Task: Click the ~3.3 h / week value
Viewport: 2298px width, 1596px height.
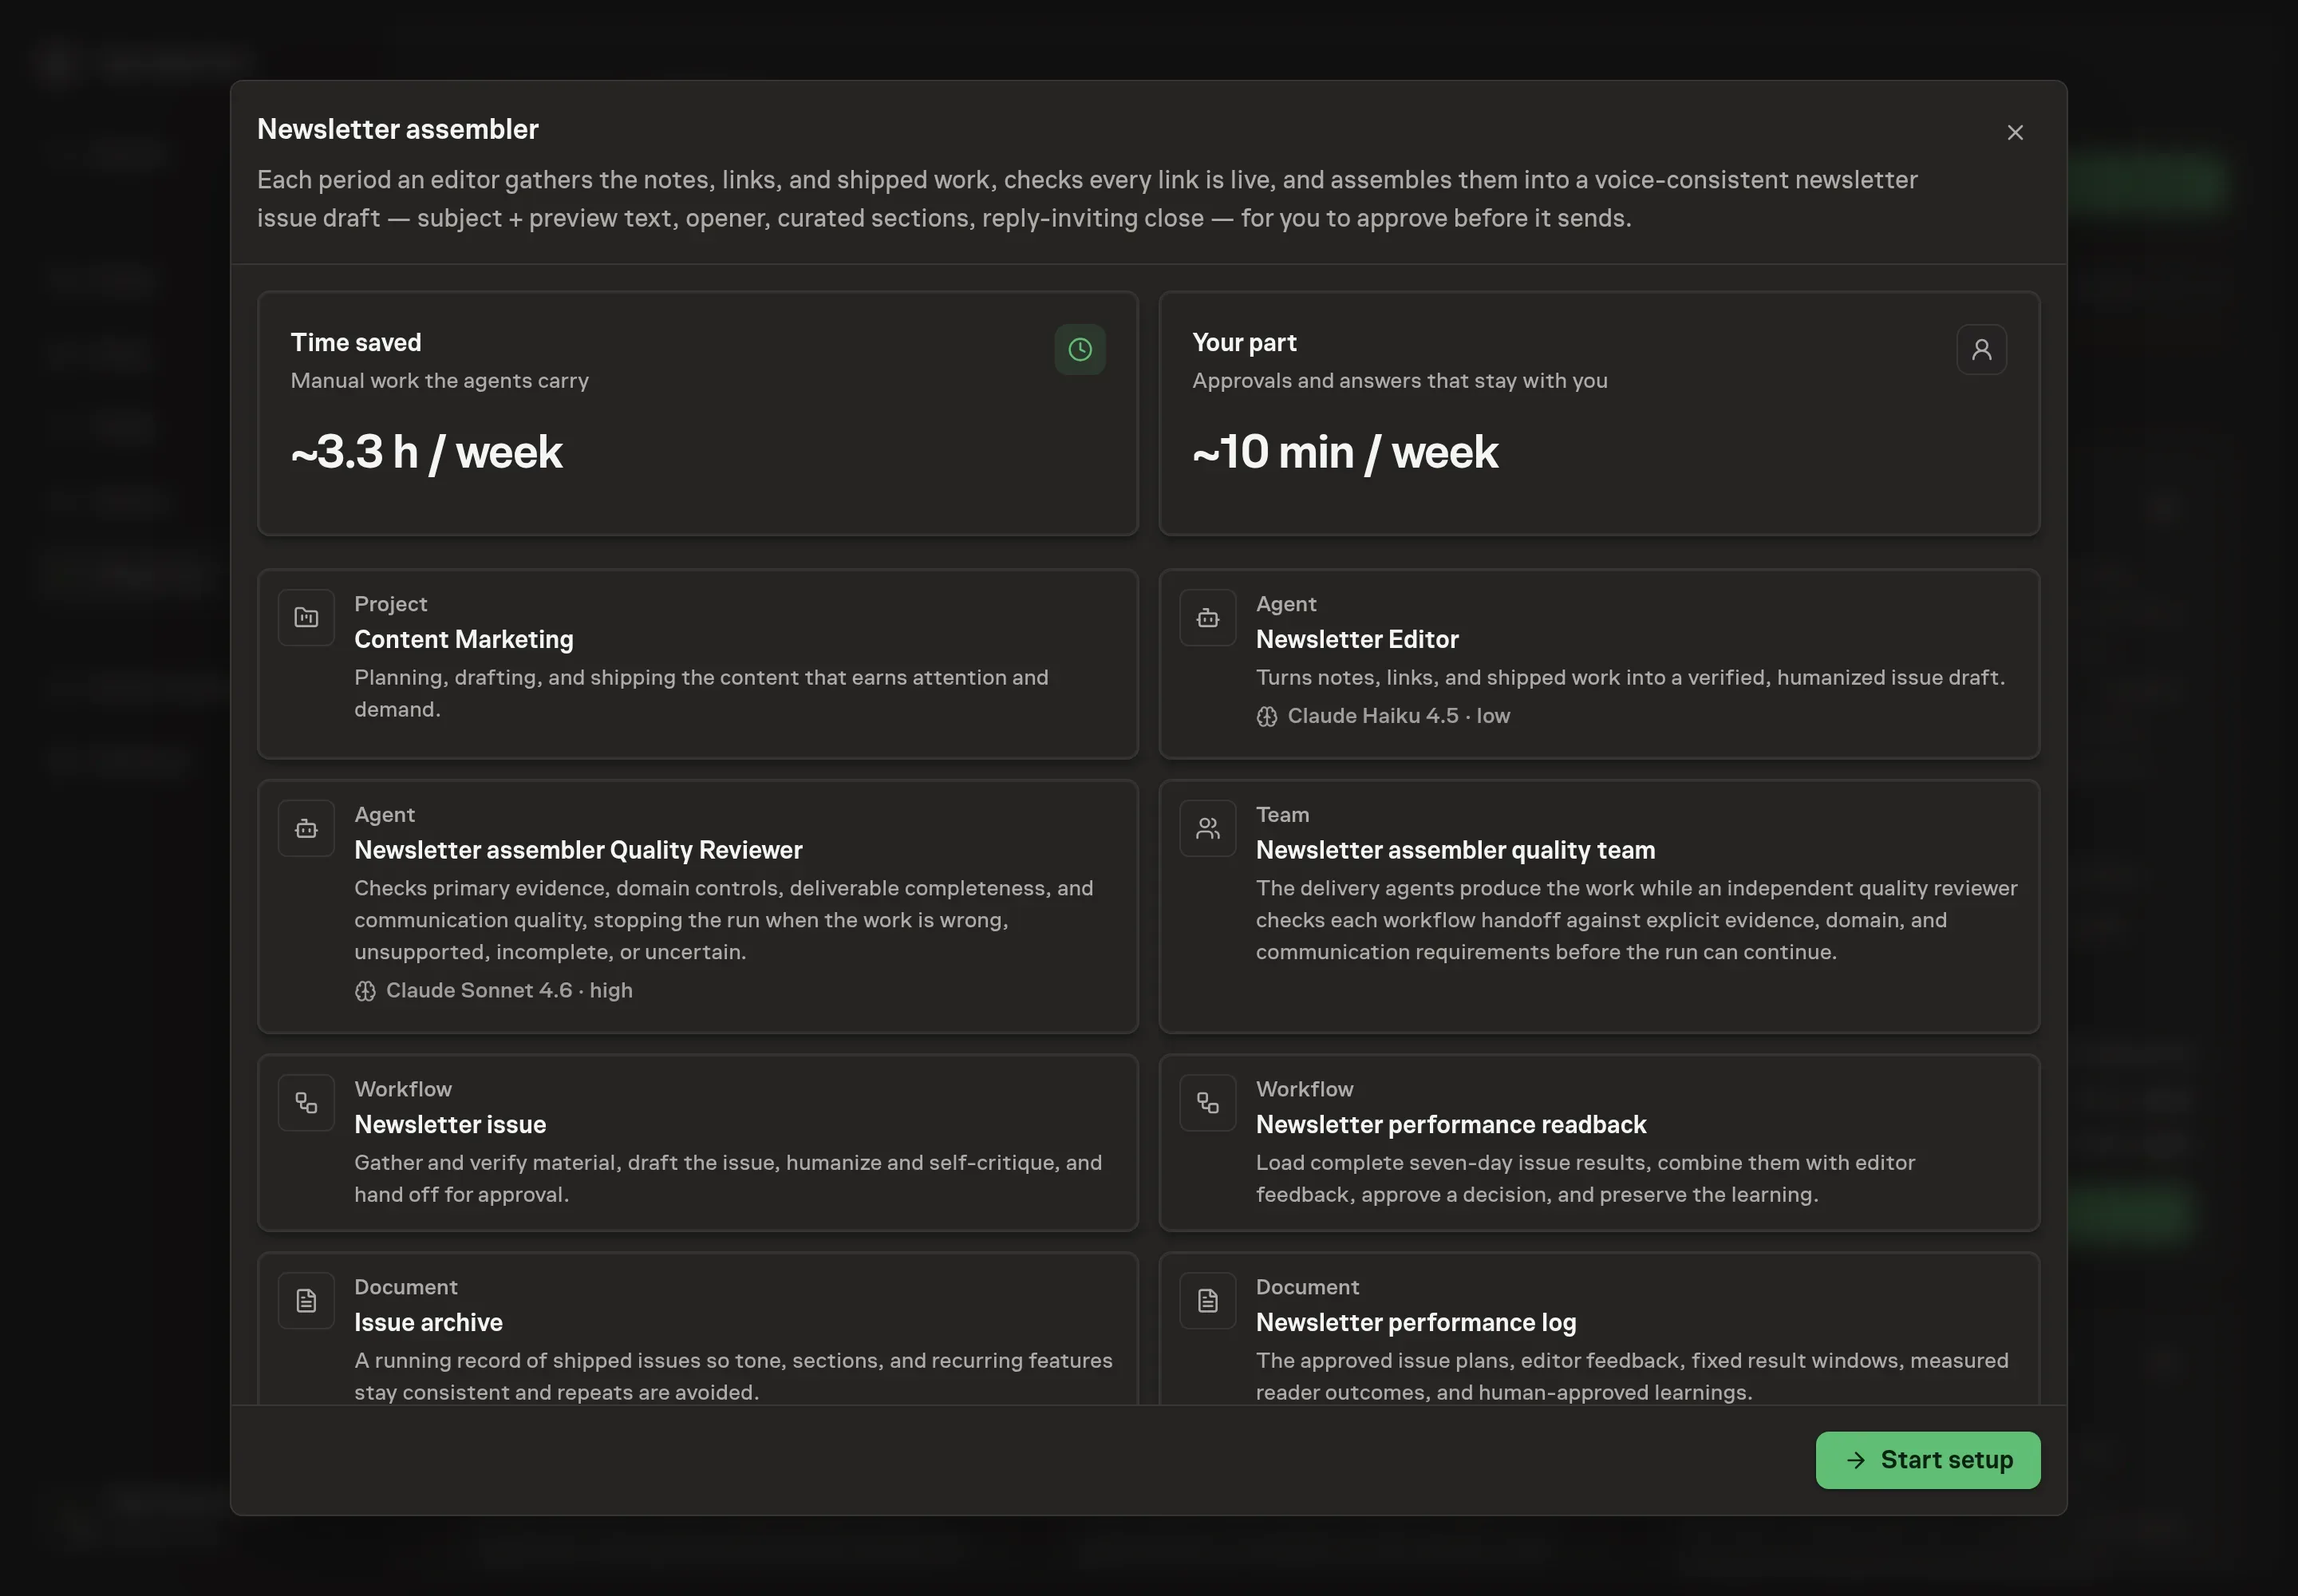Action: coord(427,452)
